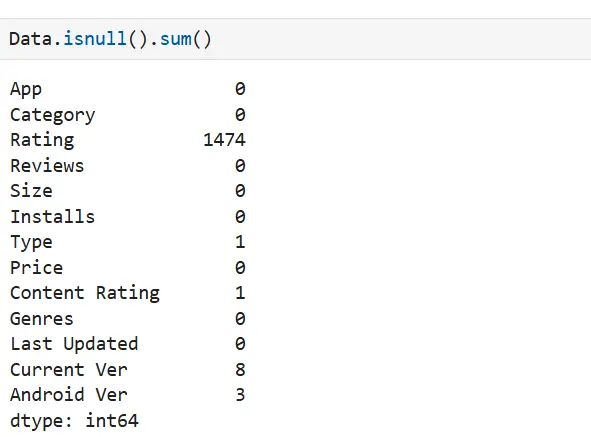
Task: Click the Size row label
Action: (x=31, y=191)
